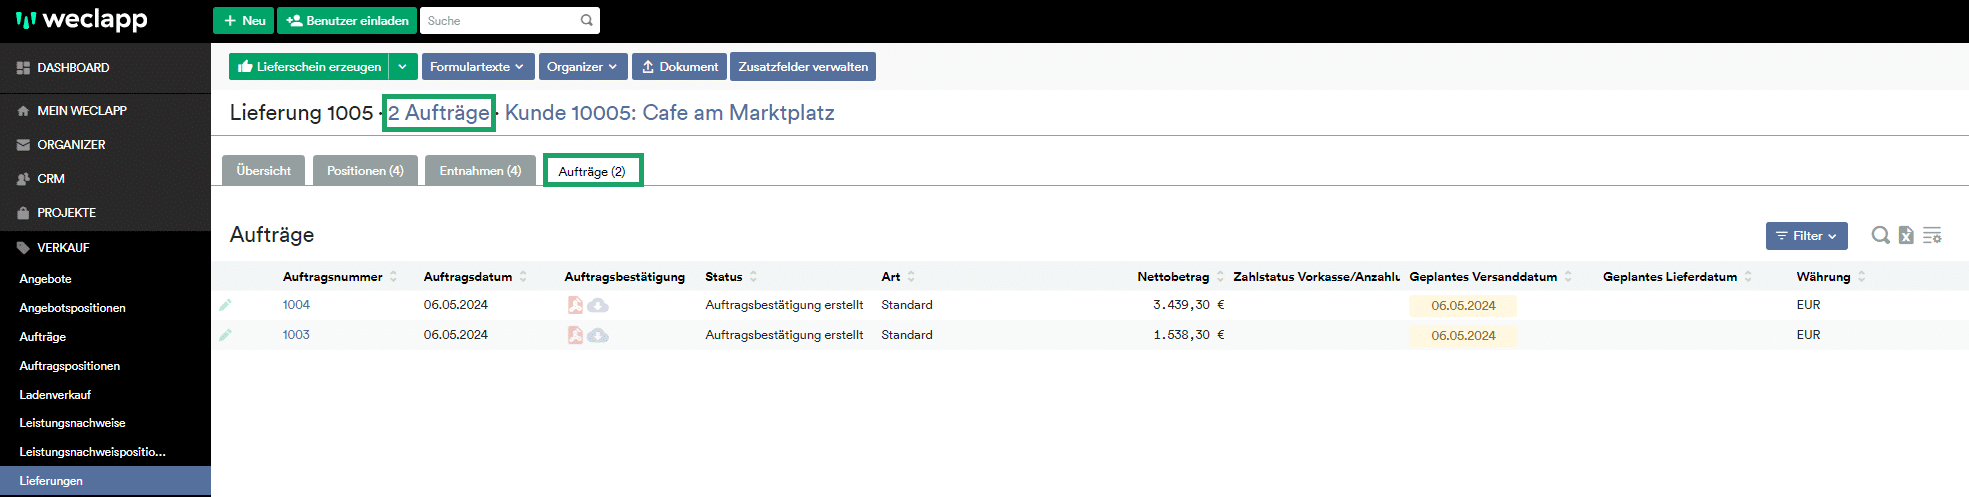Screen dimensions: 1969x497
Task: Expand the Filter dropdown
Action: tap(1806, 236)
